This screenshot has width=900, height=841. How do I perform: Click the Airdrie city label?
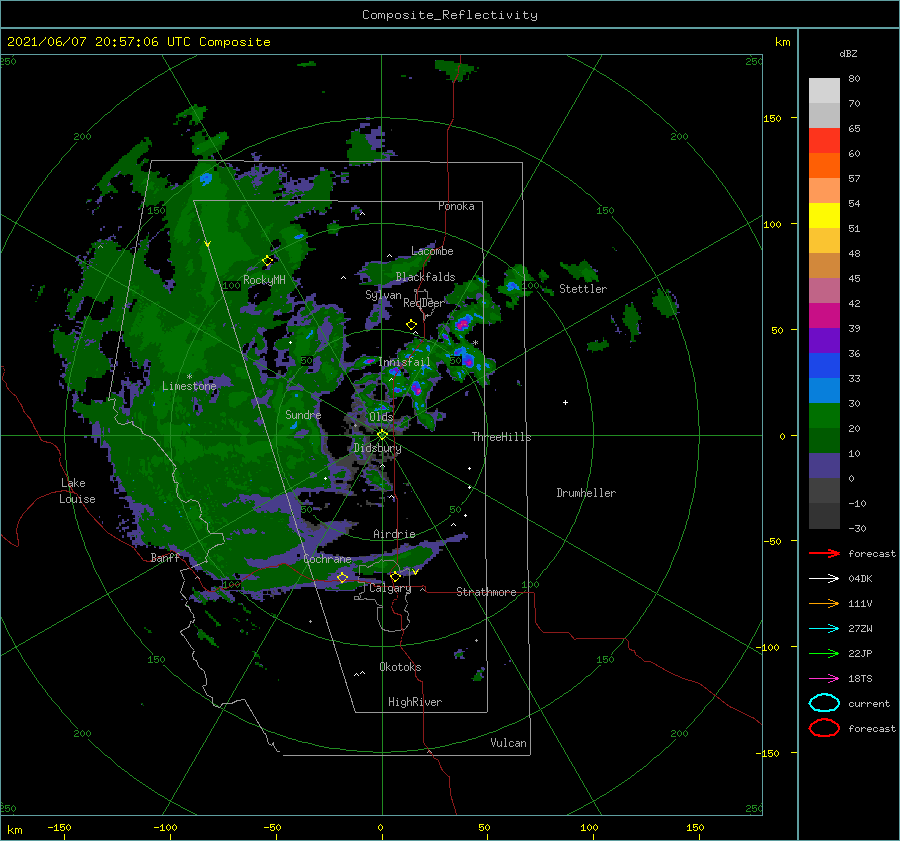[x=394, y=534]
